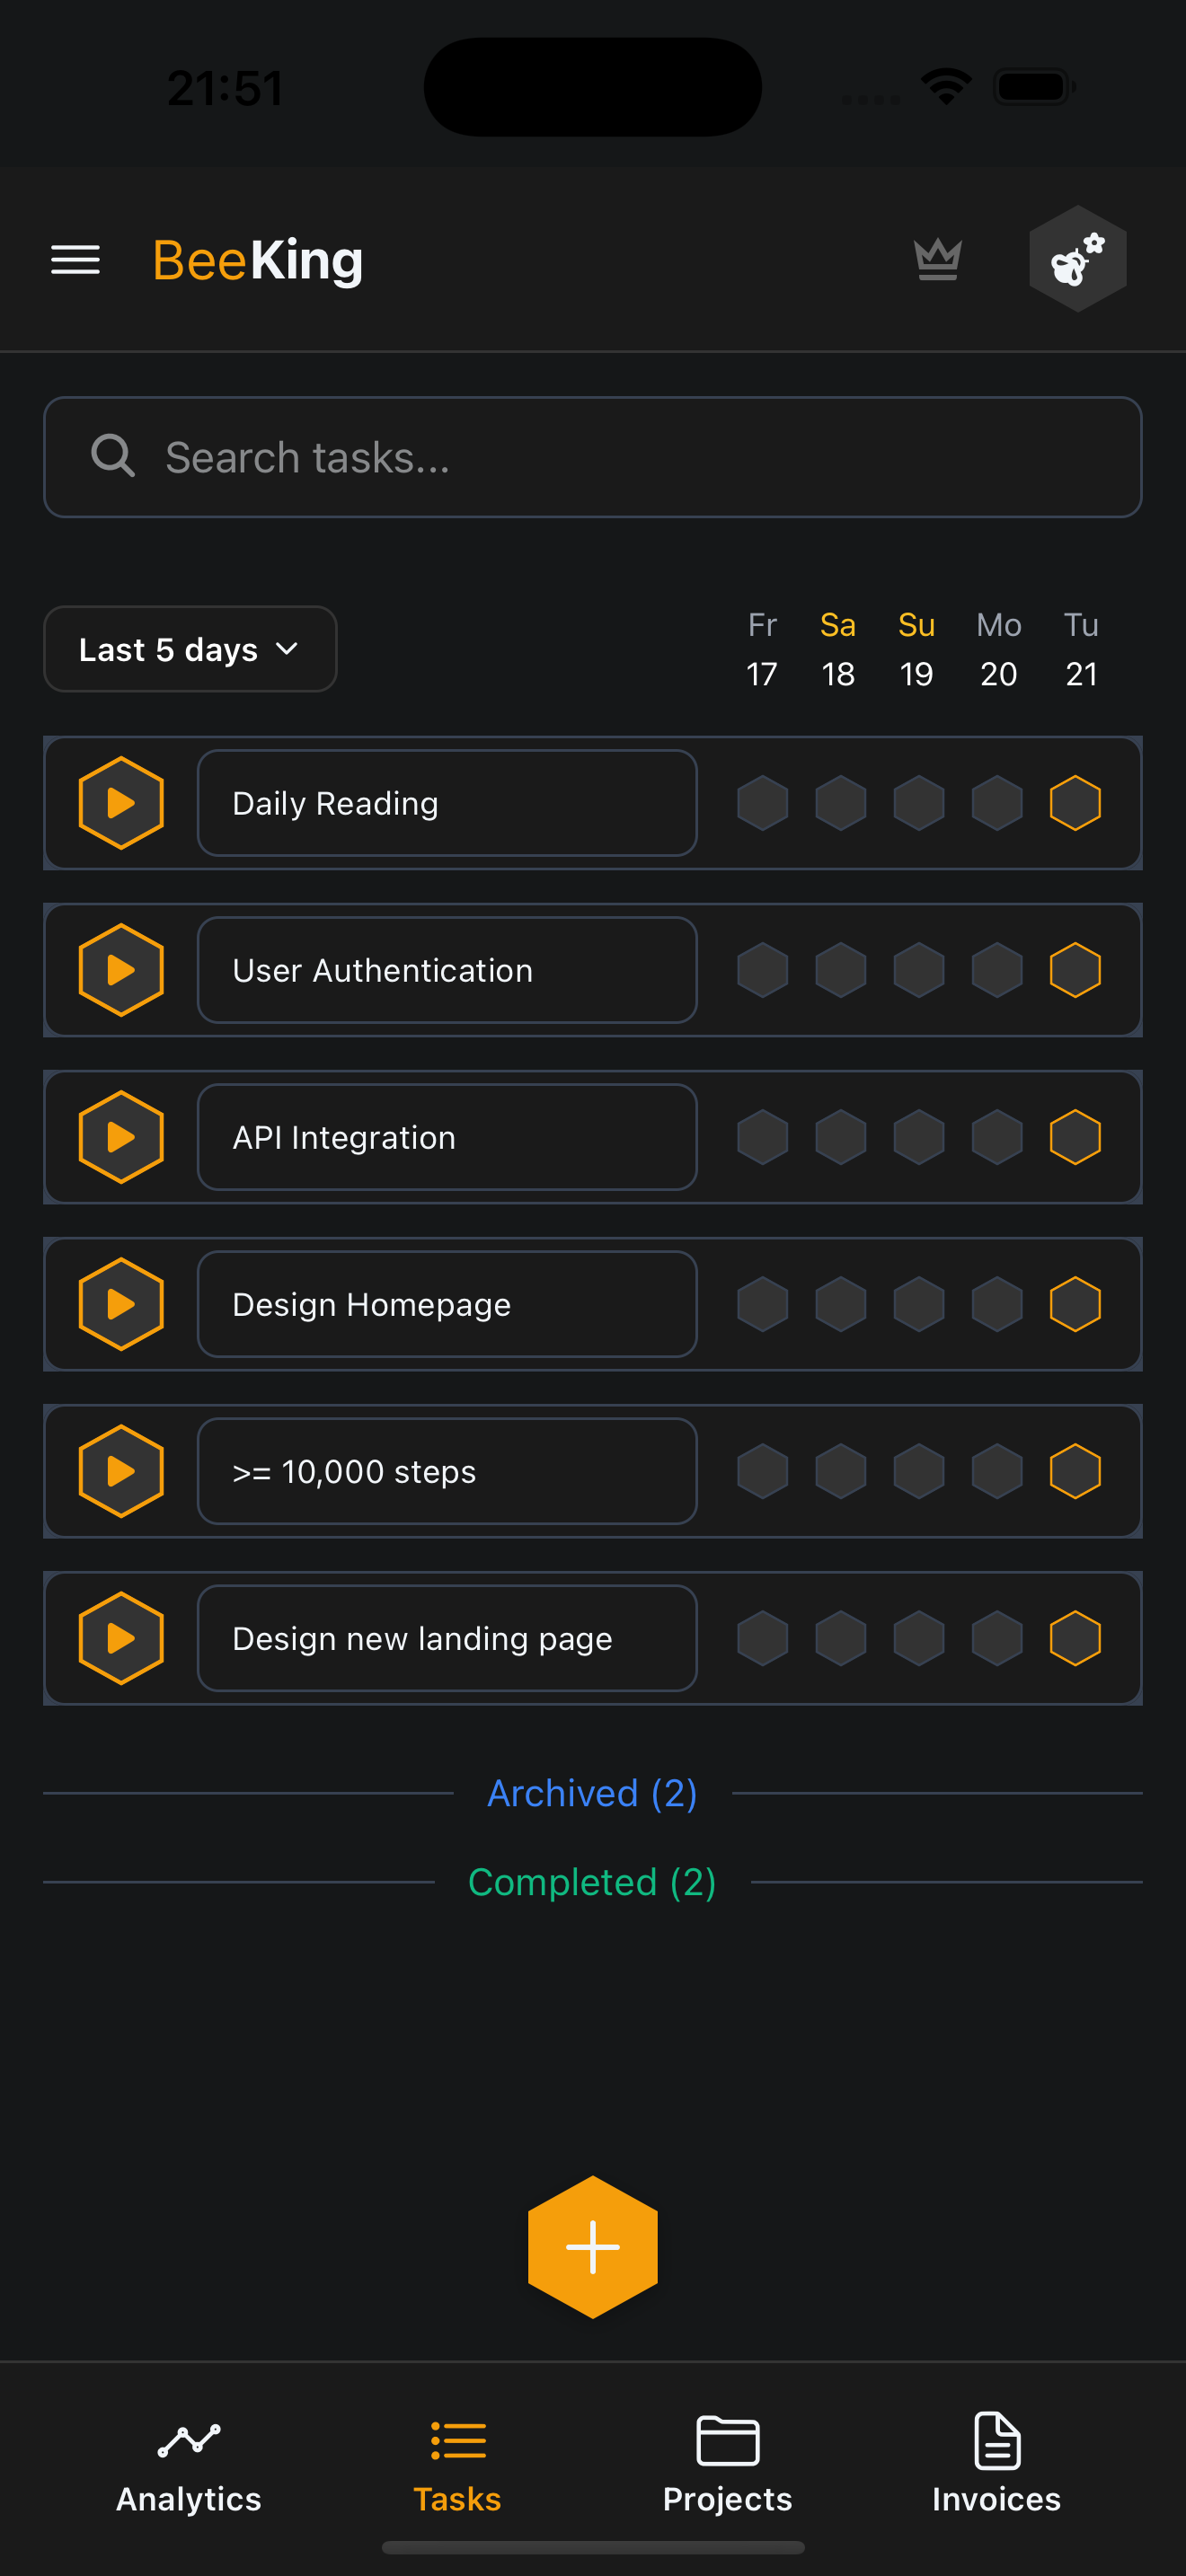Toggle User Authentication hexagon for Tu 21
1186x2576 pixels.
(1075, 970)
